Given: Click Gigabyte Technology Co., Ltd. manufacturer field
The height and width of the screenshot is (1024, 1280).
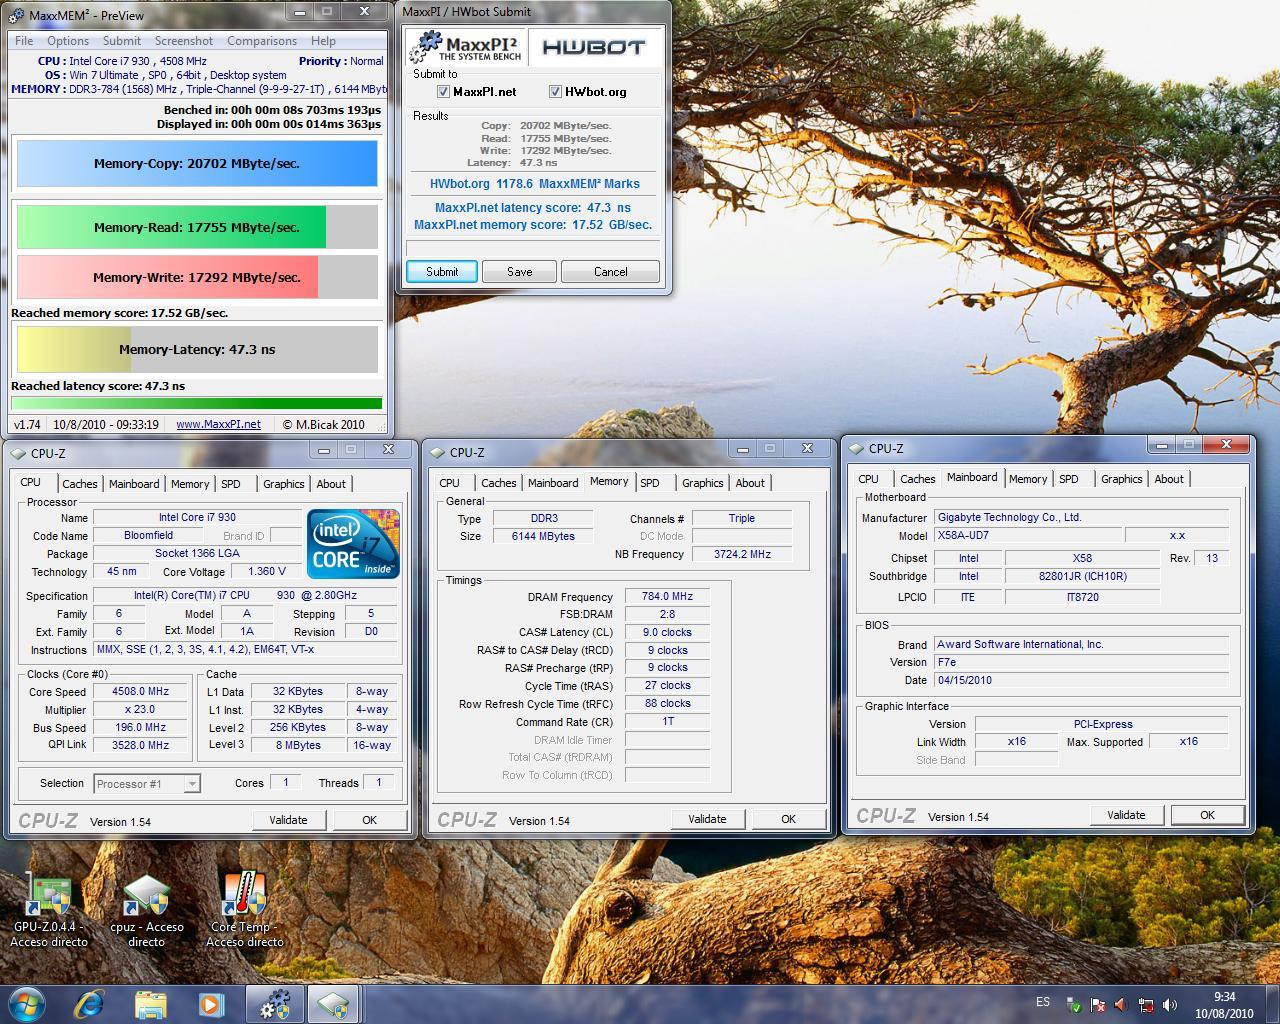Looking at the screenshot, I should 1081,517.
